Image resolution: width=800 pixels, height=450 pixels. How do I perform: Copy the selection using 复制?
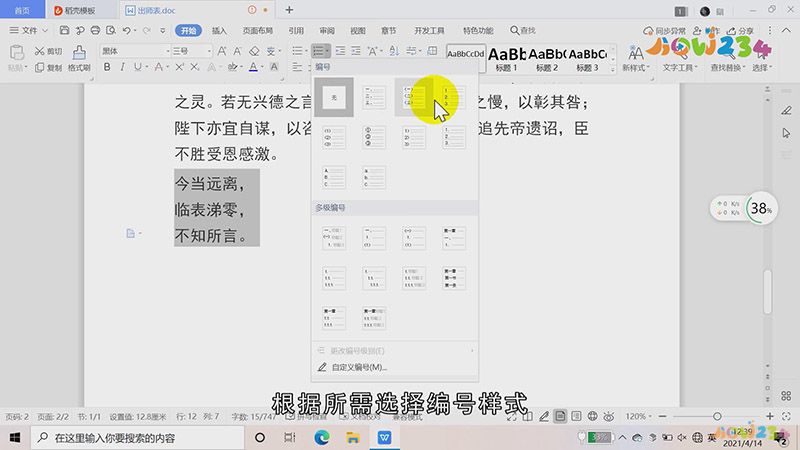tap(48, 67)
